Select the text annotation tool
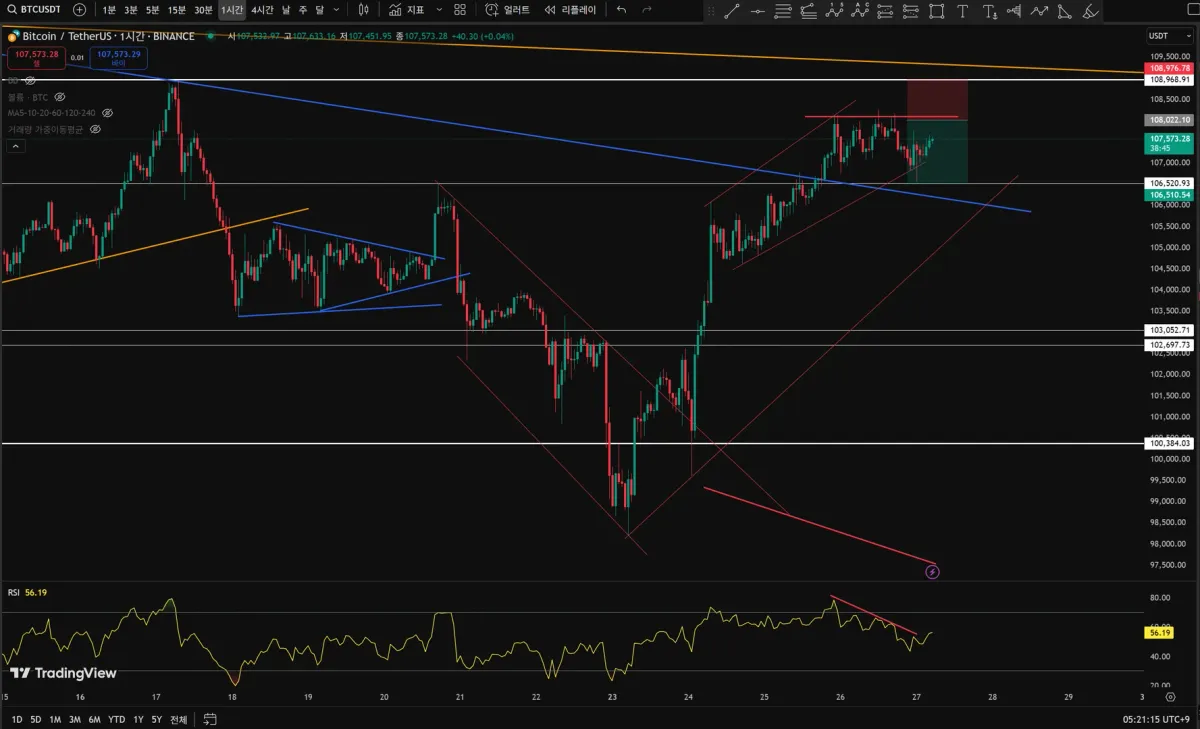The image size is (1200, 729). coord(962,11)
